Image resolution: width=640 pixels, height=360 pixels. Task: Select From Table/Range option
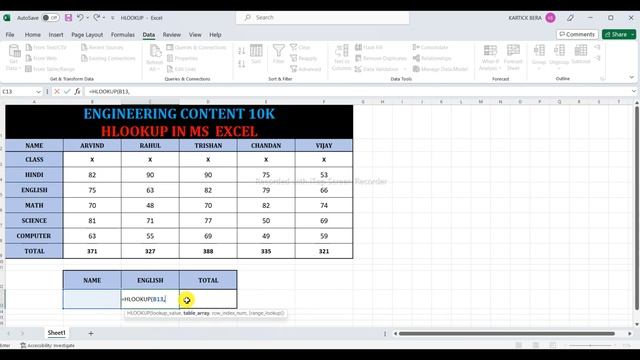(50, 69)
